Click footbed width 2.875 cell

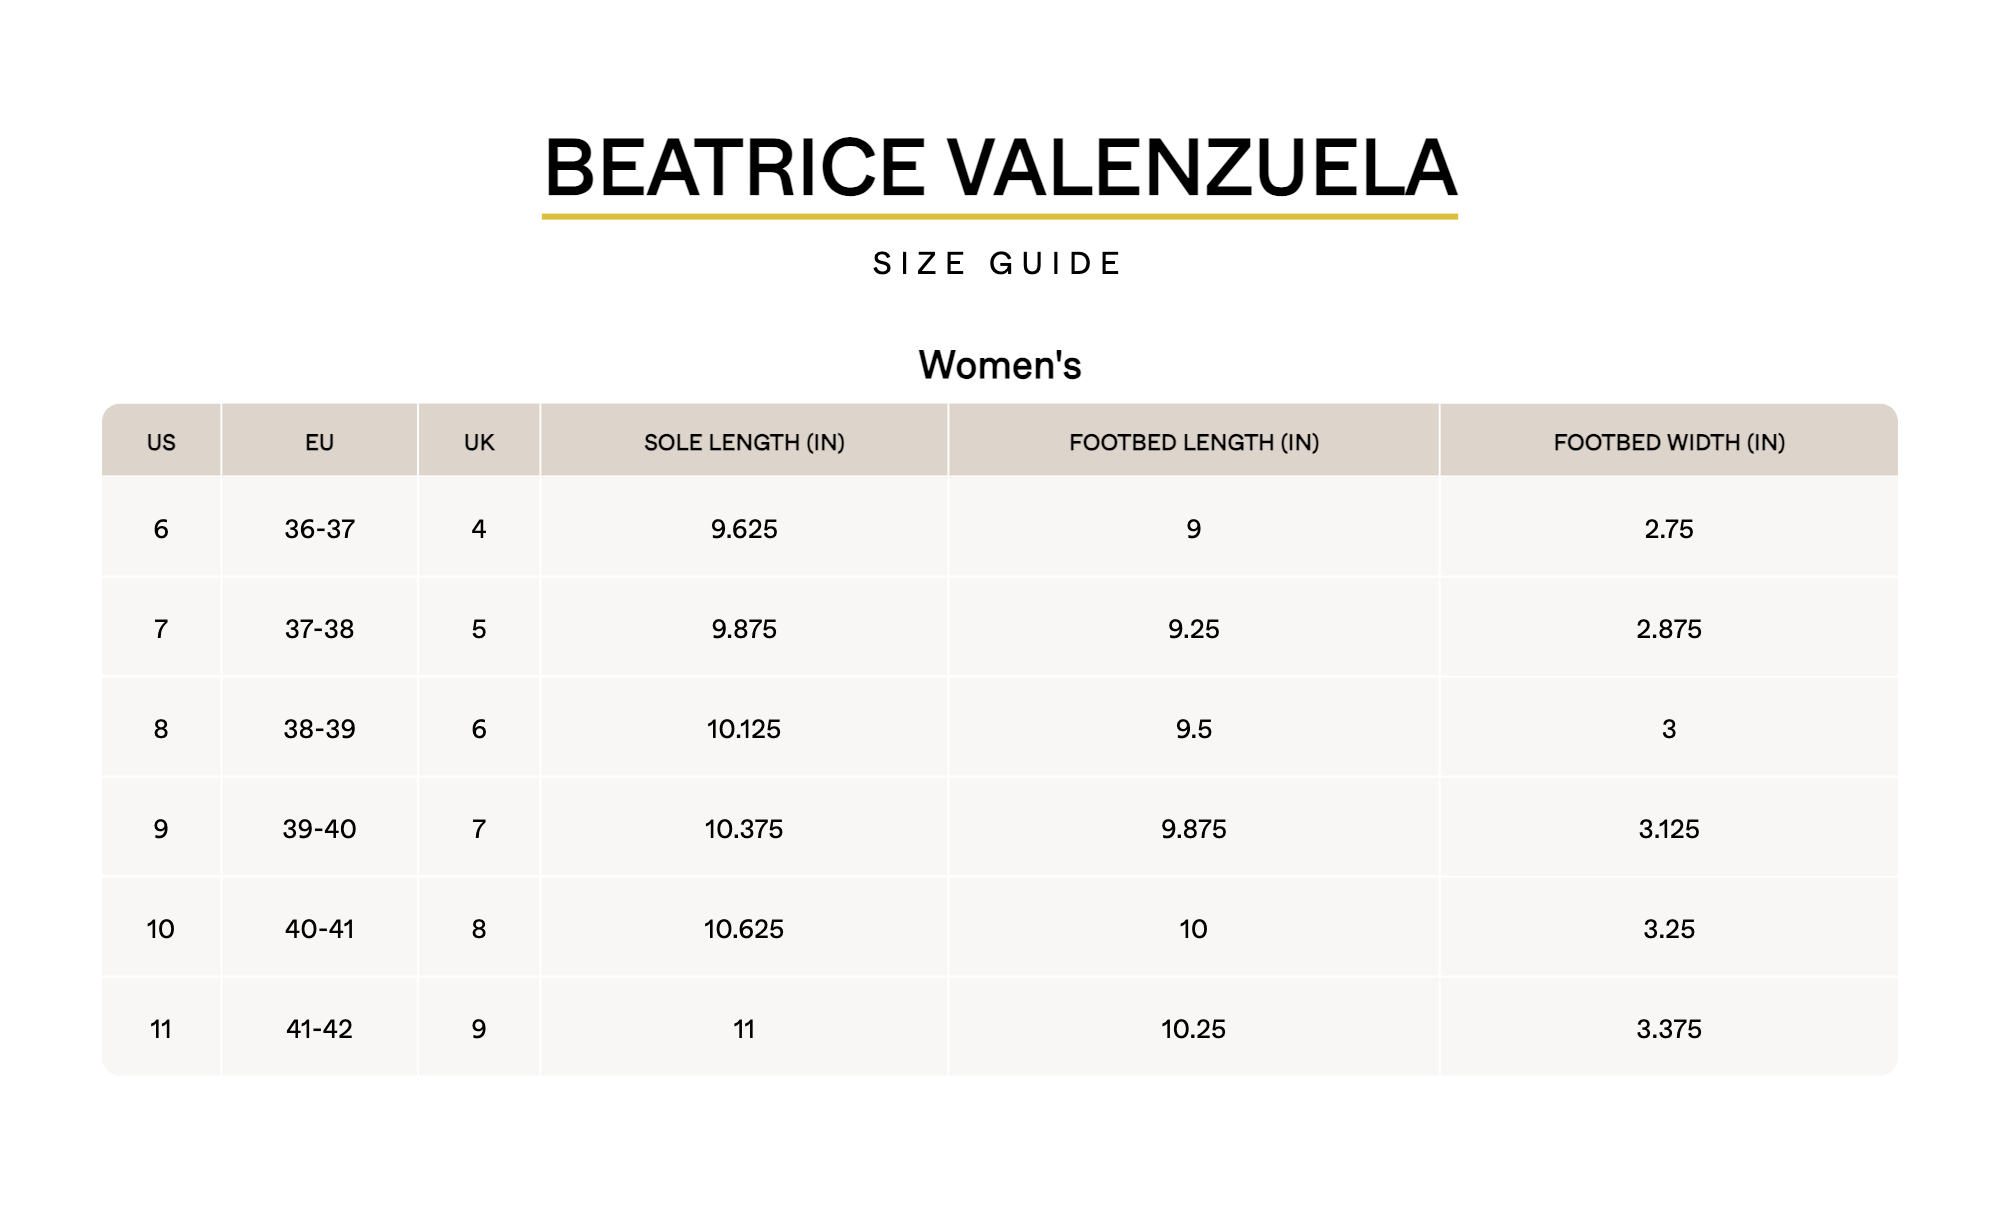pos(1669,629)
